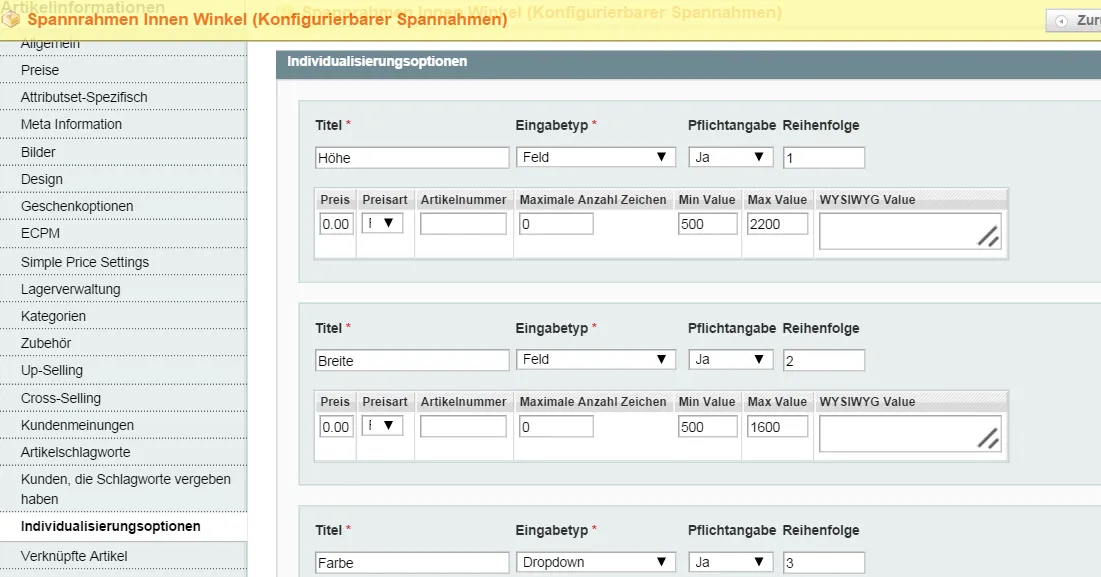This screenshot has width=1101, height=577.
Task: Open Pflichtangabe dropdown for Farbe option
Action: pyautogui.click(x=730, y=562)
